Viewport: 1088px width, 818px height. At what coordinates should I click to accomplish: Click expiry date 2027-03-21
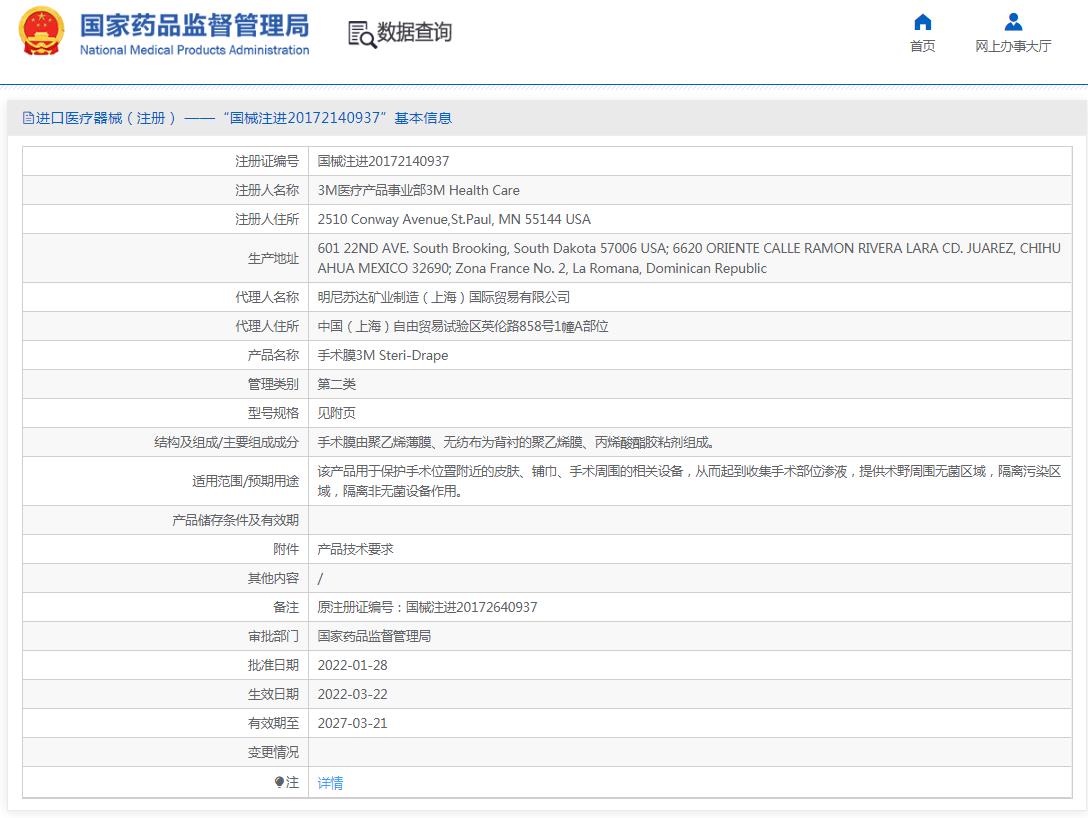(352, 724)
